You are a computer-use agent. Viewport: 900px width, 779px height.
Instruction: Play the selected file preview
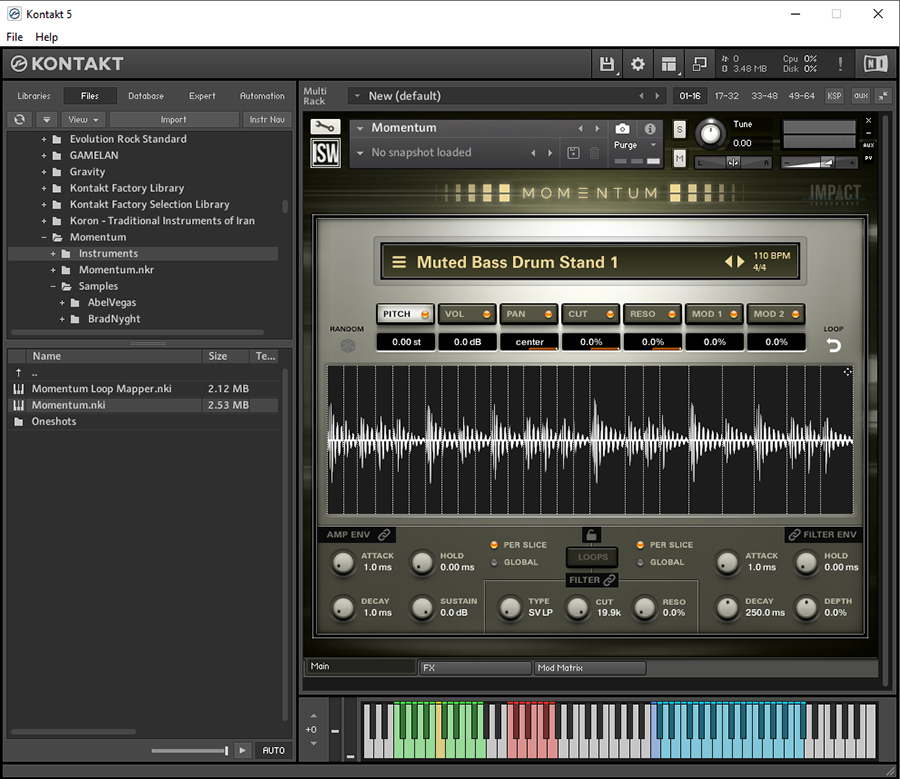[x=242, y=750]
